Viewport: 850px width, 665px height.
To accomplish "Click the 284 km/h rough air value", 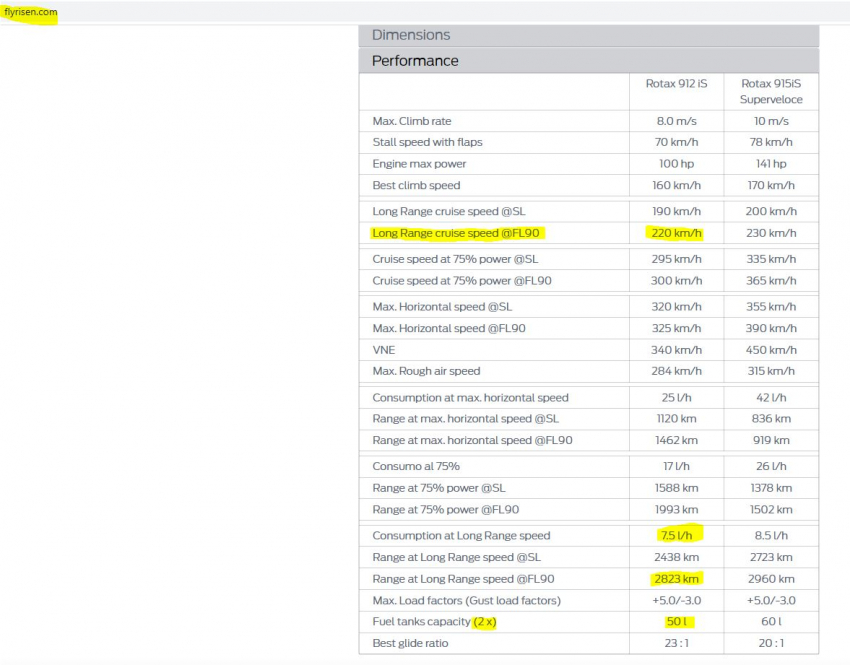I will tap(676, 372).
